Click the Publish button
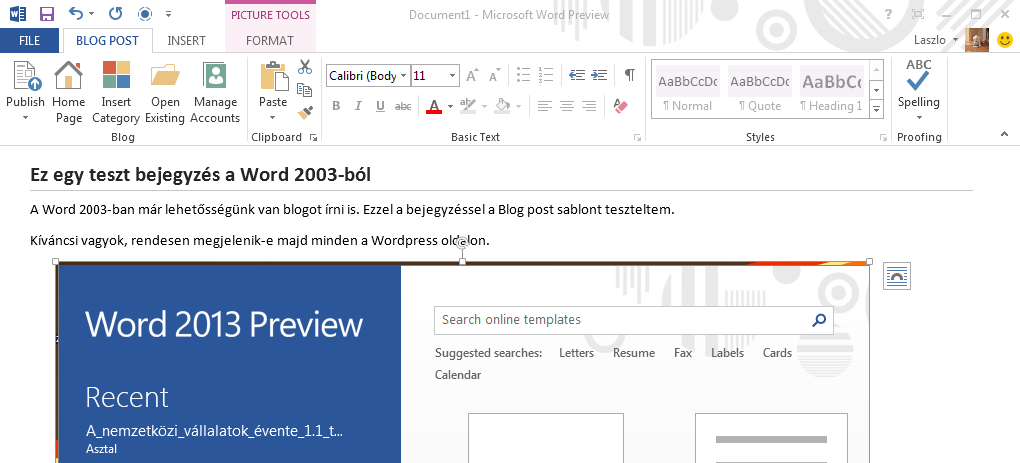 click(26, 91)
